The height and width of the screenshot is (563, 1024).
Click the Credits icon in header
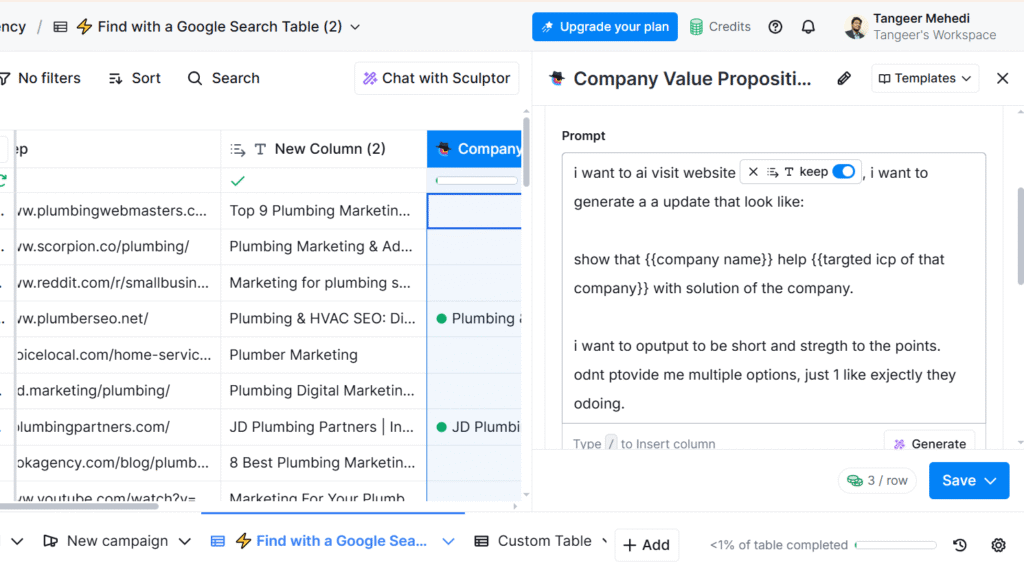[x=697, y=27]
